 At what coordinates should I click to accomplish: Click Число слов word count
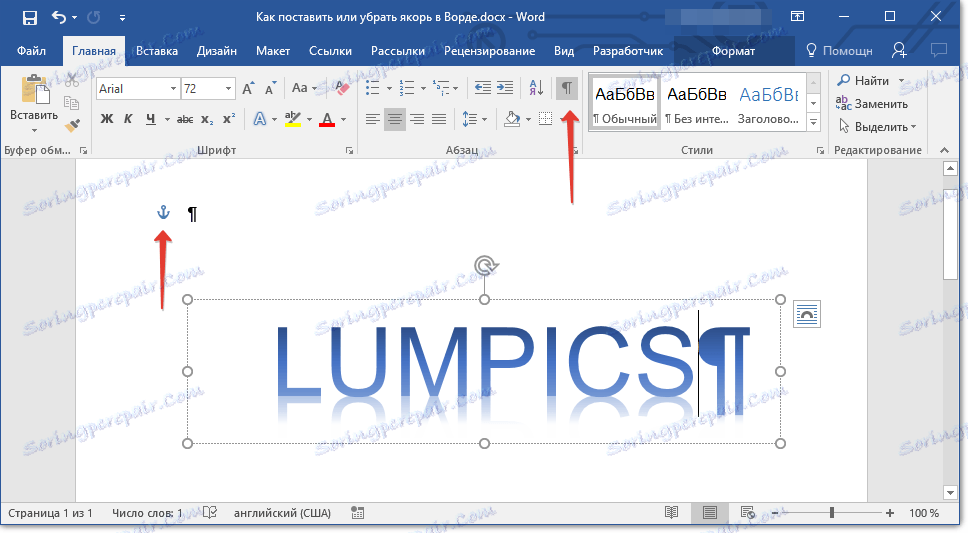[x=148, y=513]
